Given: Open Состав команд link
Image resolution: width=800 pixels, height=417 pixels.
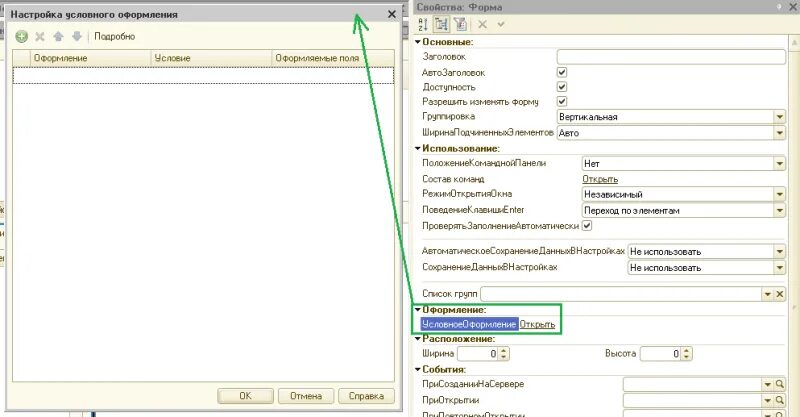Looking at the screenshot, I should [x=600, y=179].
